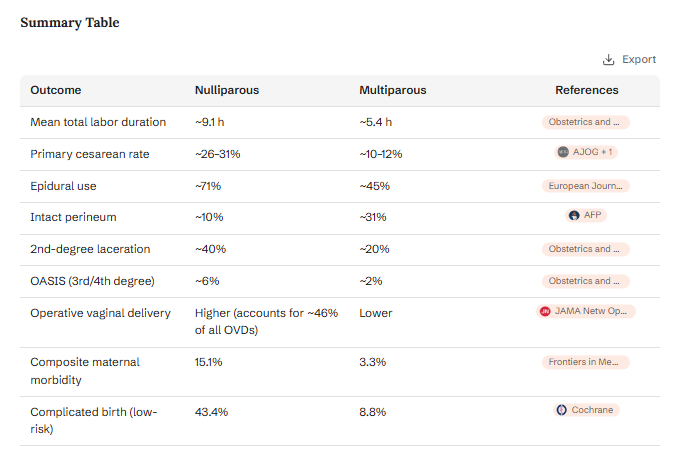
Task: Export the summary table
Action: click(629, 59)
